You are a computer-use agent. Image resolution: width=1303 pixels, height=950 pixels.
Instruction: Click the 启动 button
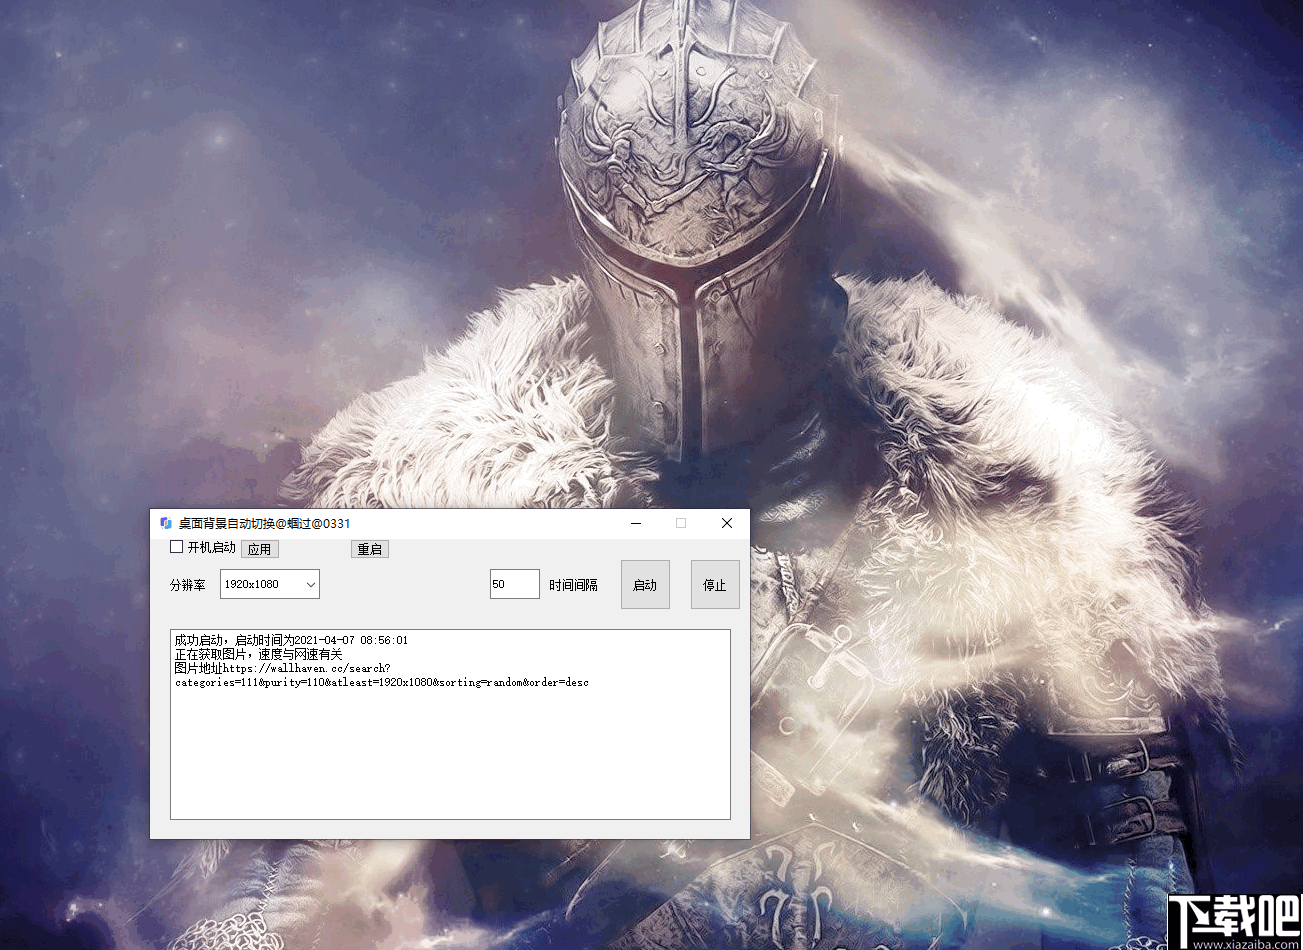(645, 585)
